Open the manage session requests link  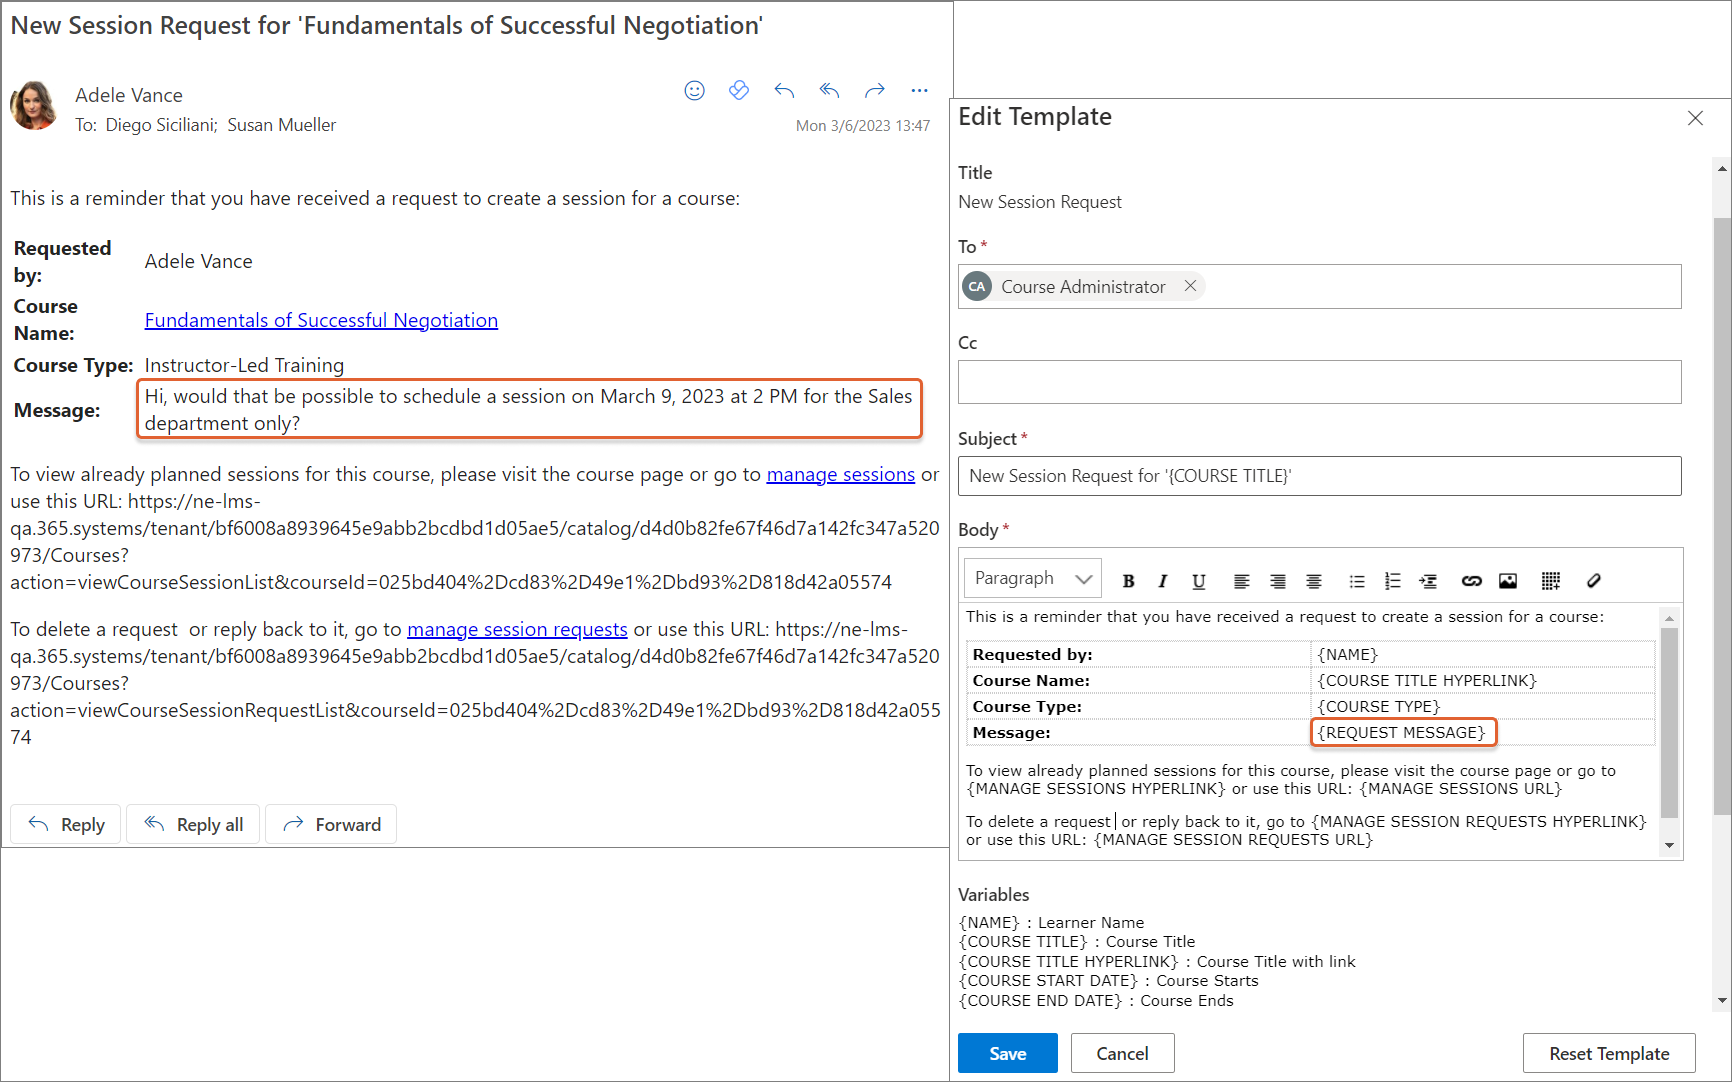point(517,629)
